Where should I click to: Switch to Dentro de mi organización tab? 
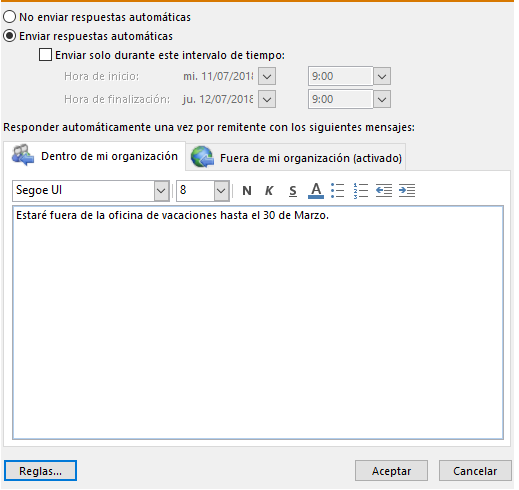click(95, 156)
